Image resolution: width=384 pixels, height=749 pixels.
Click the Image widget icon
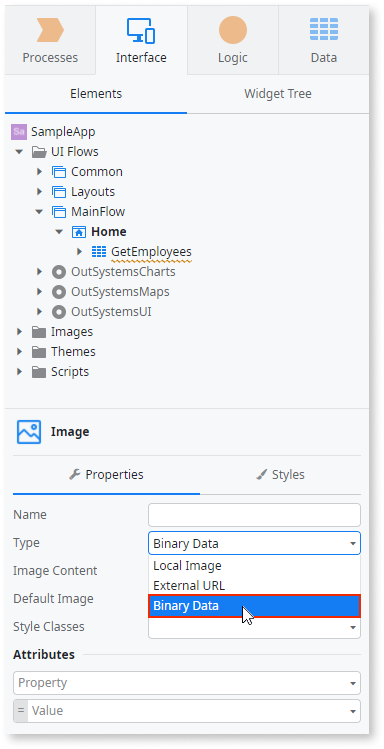click(x=29, y=432)
